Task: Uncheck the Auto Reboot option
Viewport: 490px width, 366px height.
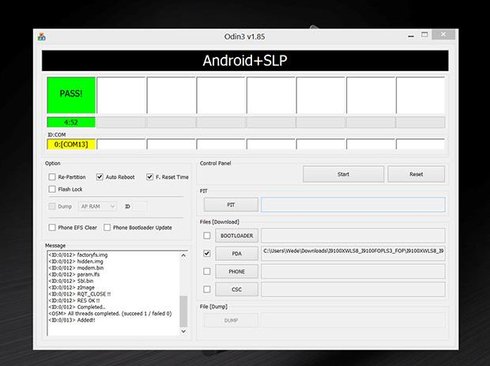Action: point(99,177)
